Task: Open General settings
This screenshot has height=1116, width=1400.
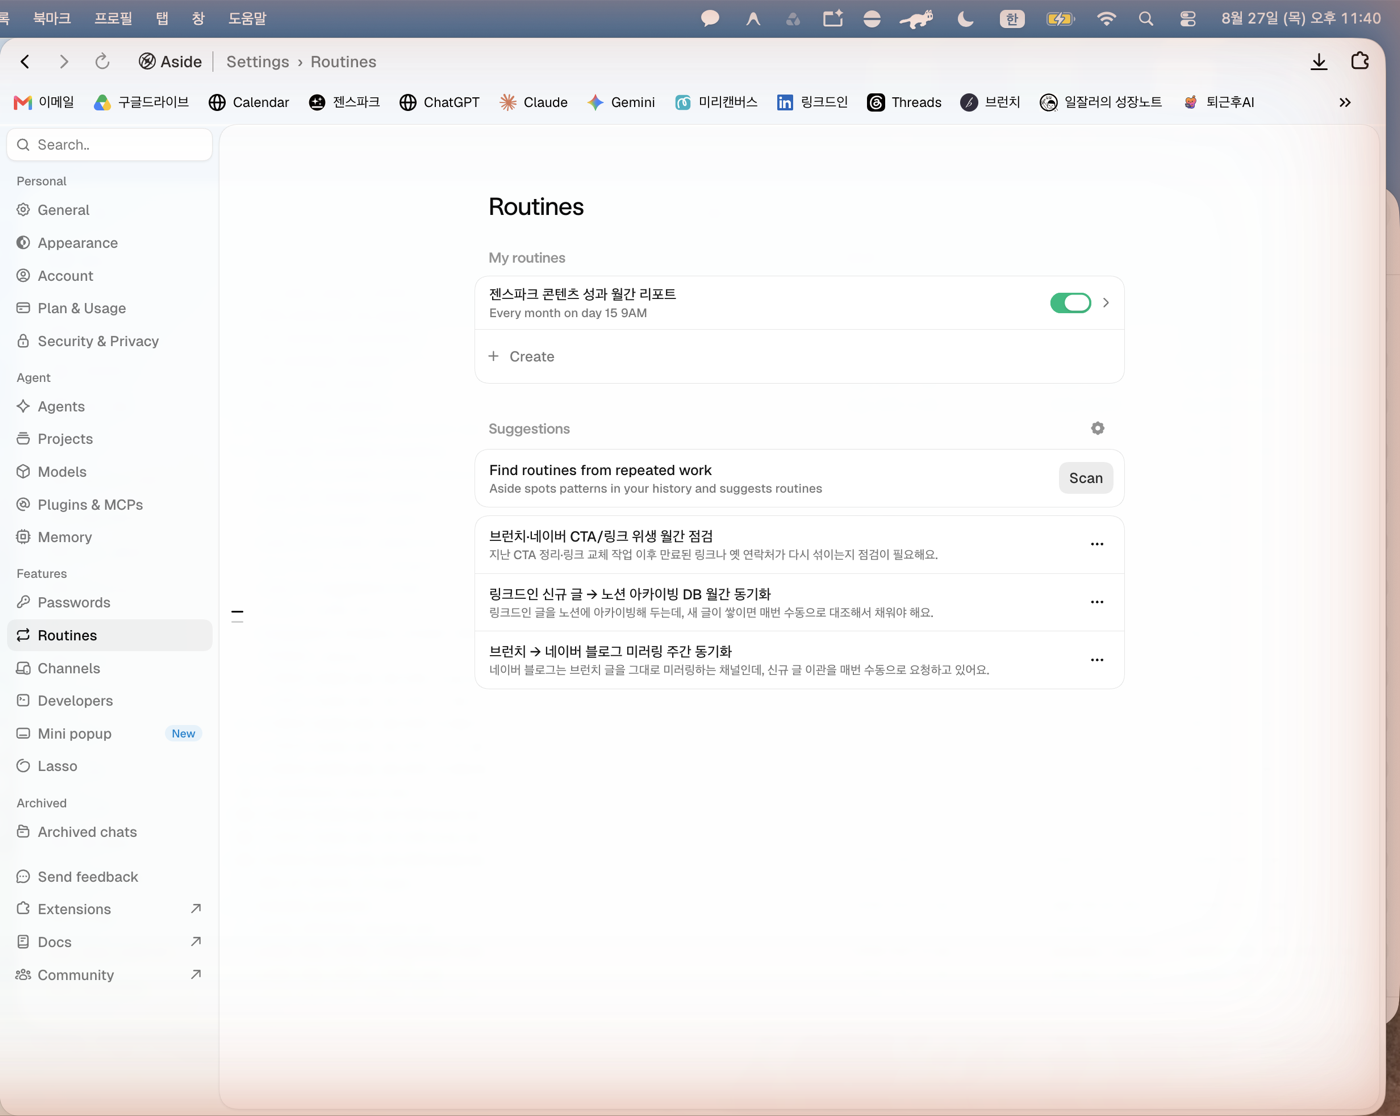Action: (110, 210)
